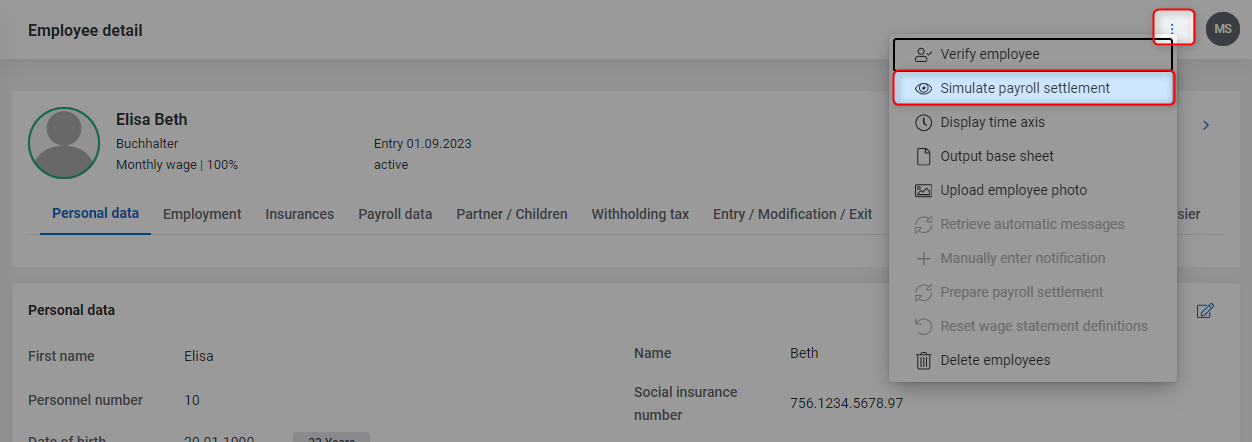Click Elisa Beth's profile photo placeholder

(64, 143)
